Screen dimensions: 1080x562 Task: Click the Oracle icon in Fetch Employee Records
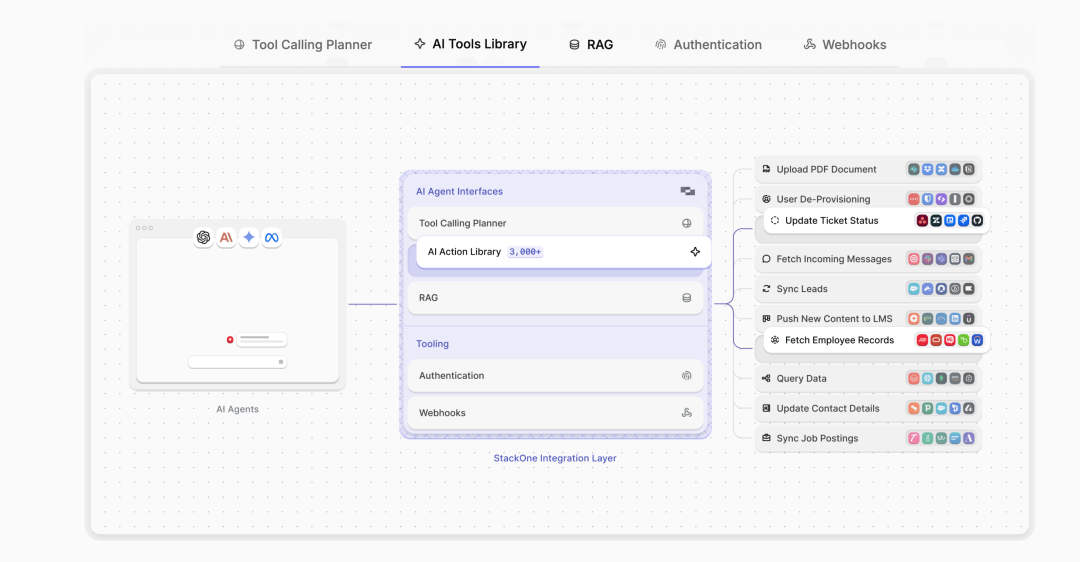(x=936, y=340)
